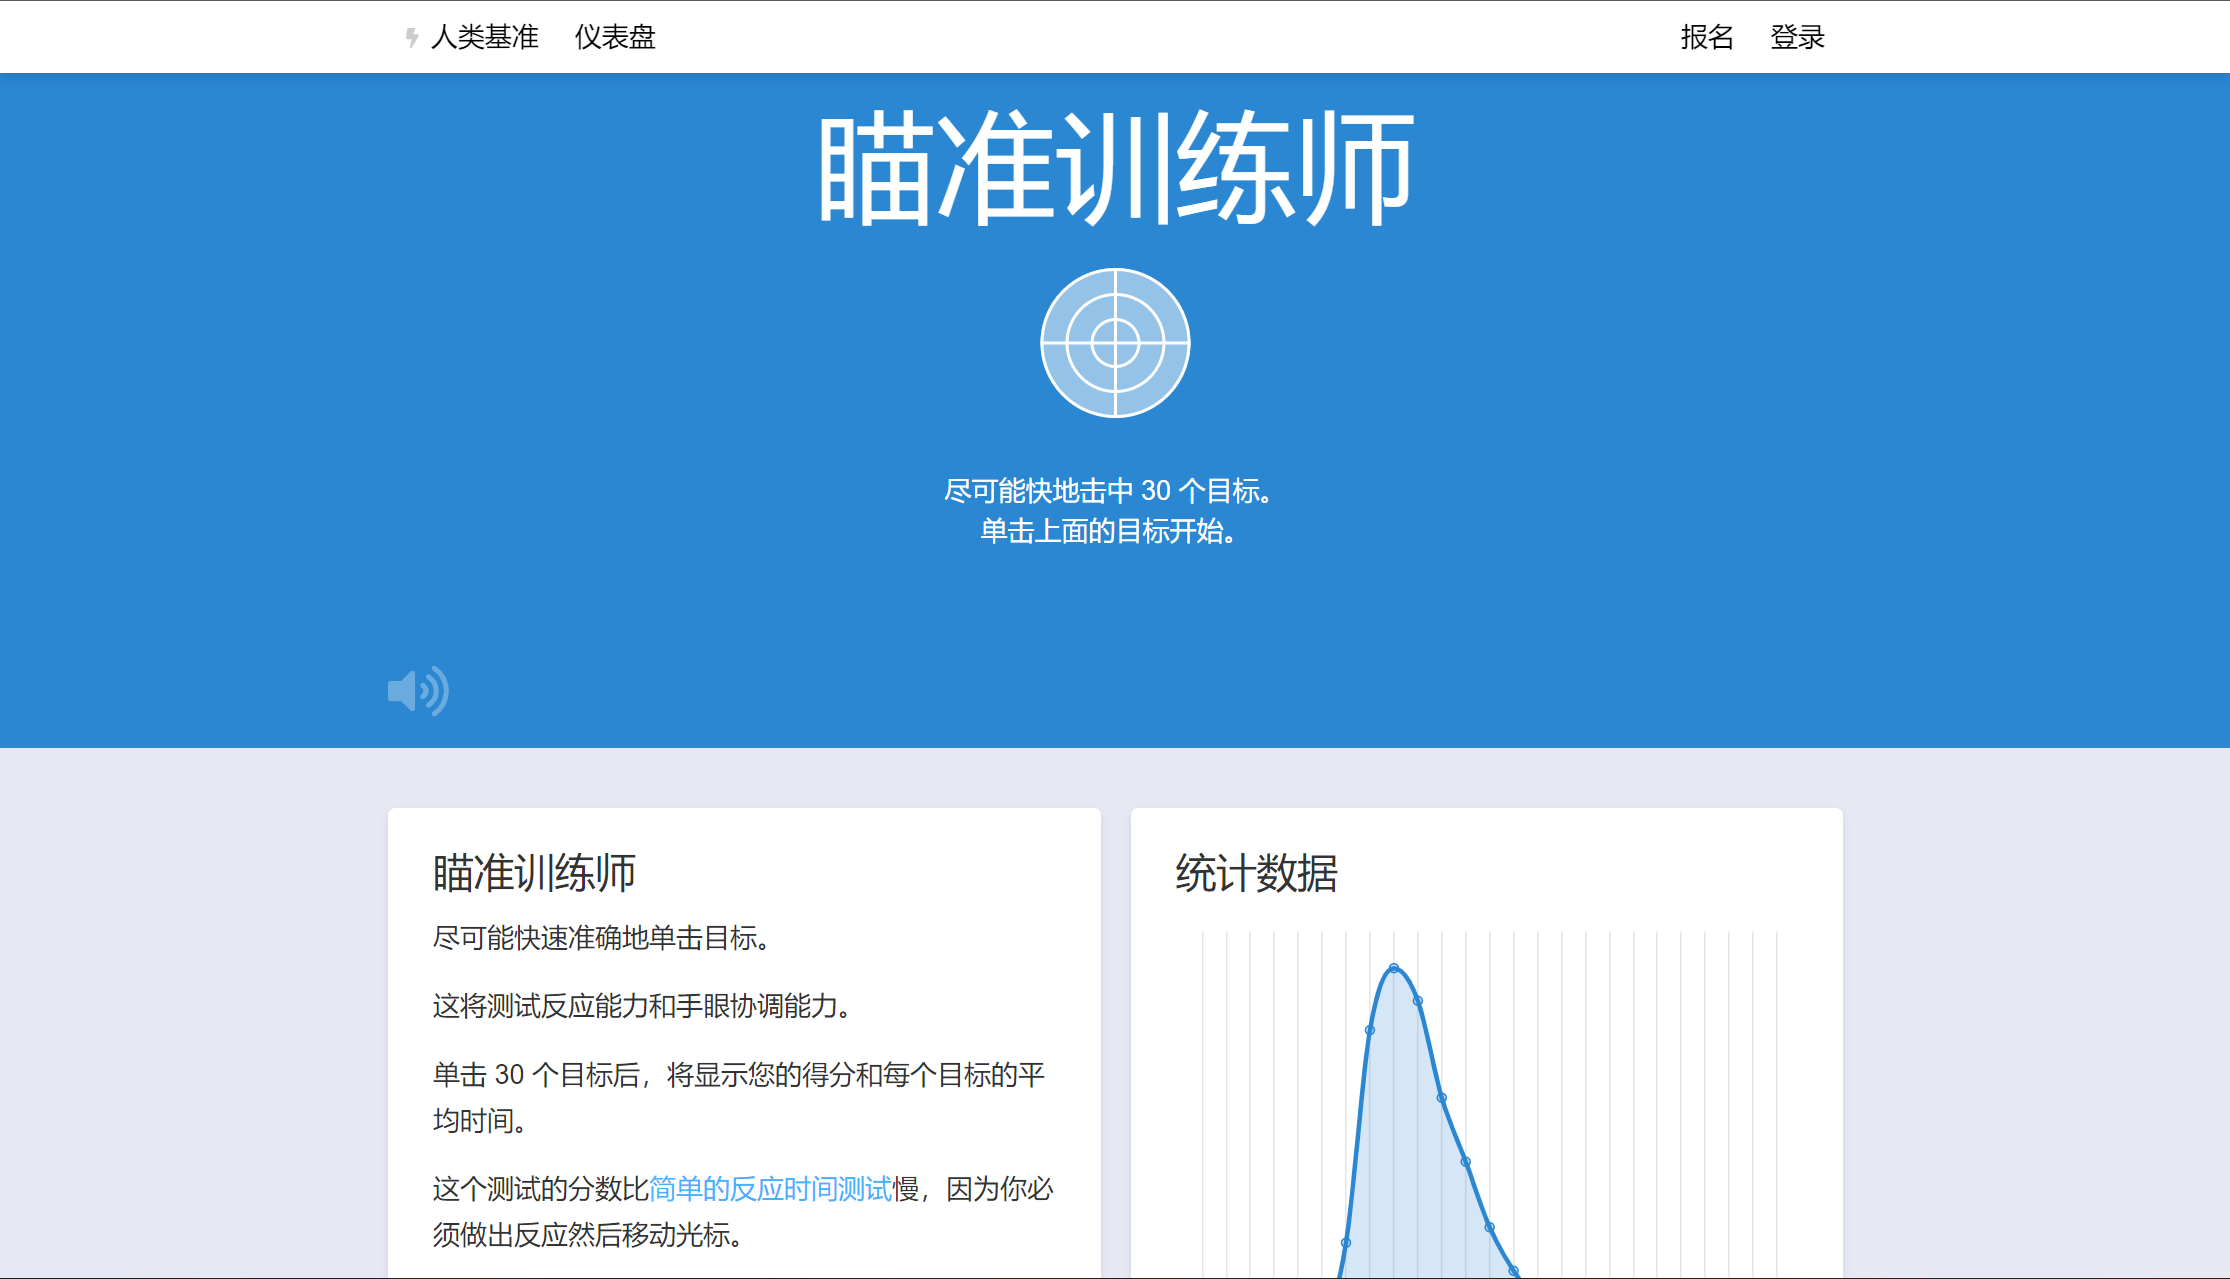Go to the 仪表盘 dashboard page

615,37
